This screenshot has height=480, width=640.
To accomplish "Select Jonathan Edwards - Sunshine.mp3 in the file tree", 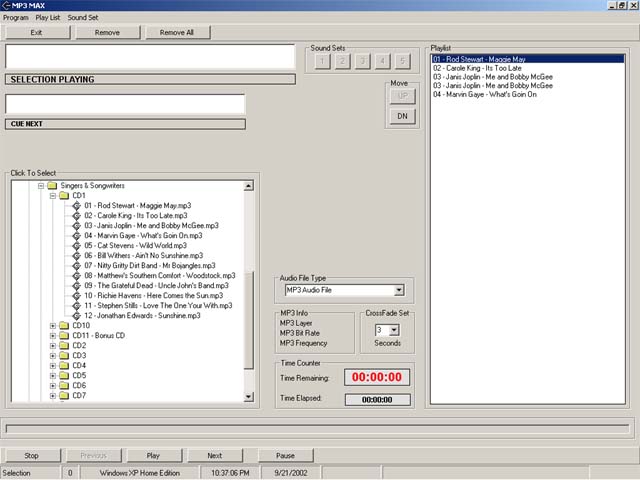I will pyautogui.click(x=146, y=316).
